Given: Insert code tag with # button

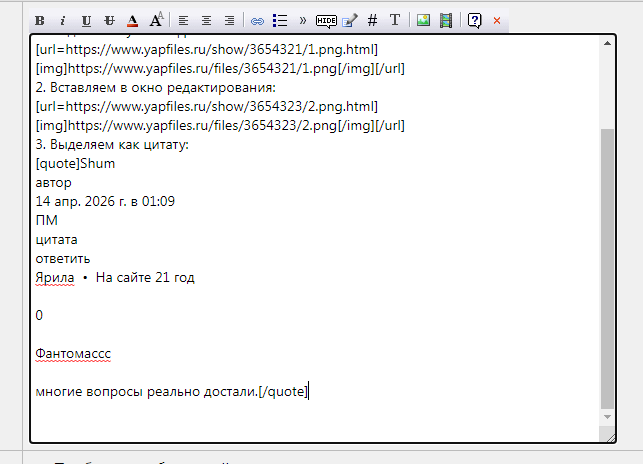Looking at the screenshot, I should tap(372, 20).
